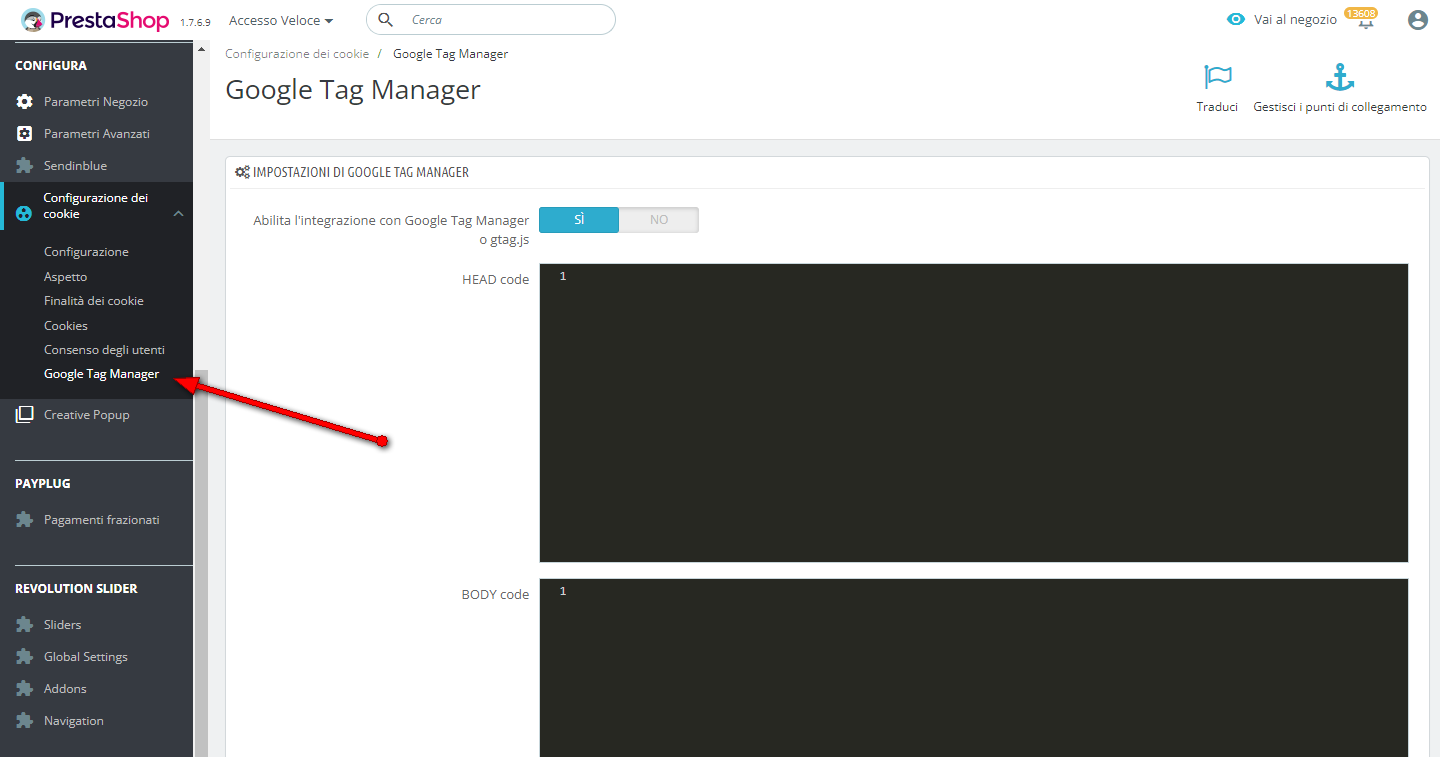Click the Traduci flag icon
This screenshot has width=1440, height=757.
click(x=1217, y=77)
